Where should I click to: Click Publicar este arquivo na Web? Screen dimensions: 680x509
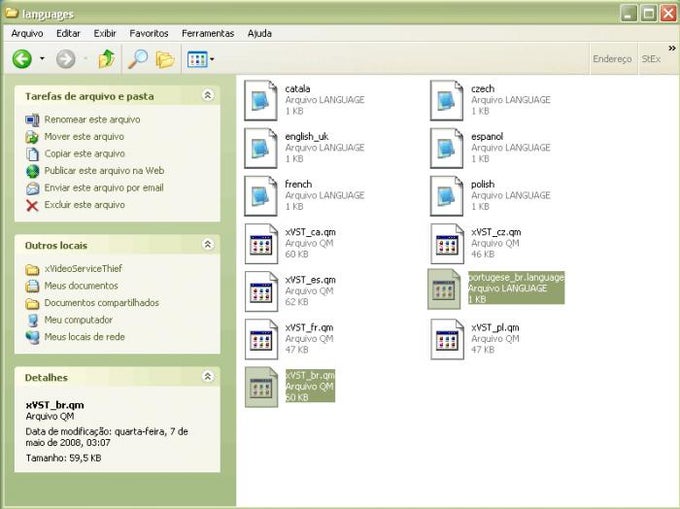tap(104, 170)
